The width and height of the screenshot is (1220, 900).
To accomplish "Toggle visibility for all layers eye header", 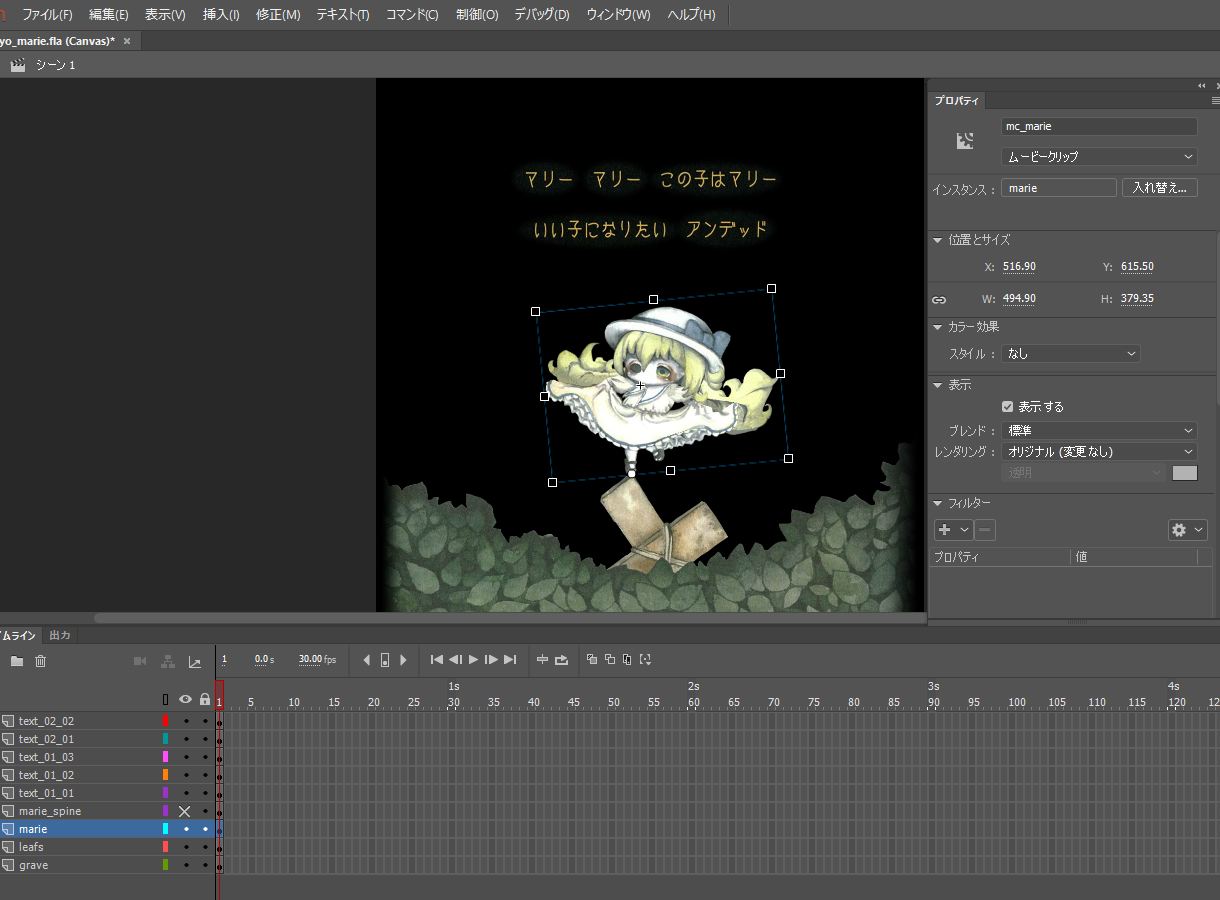I will coord(185,700).
